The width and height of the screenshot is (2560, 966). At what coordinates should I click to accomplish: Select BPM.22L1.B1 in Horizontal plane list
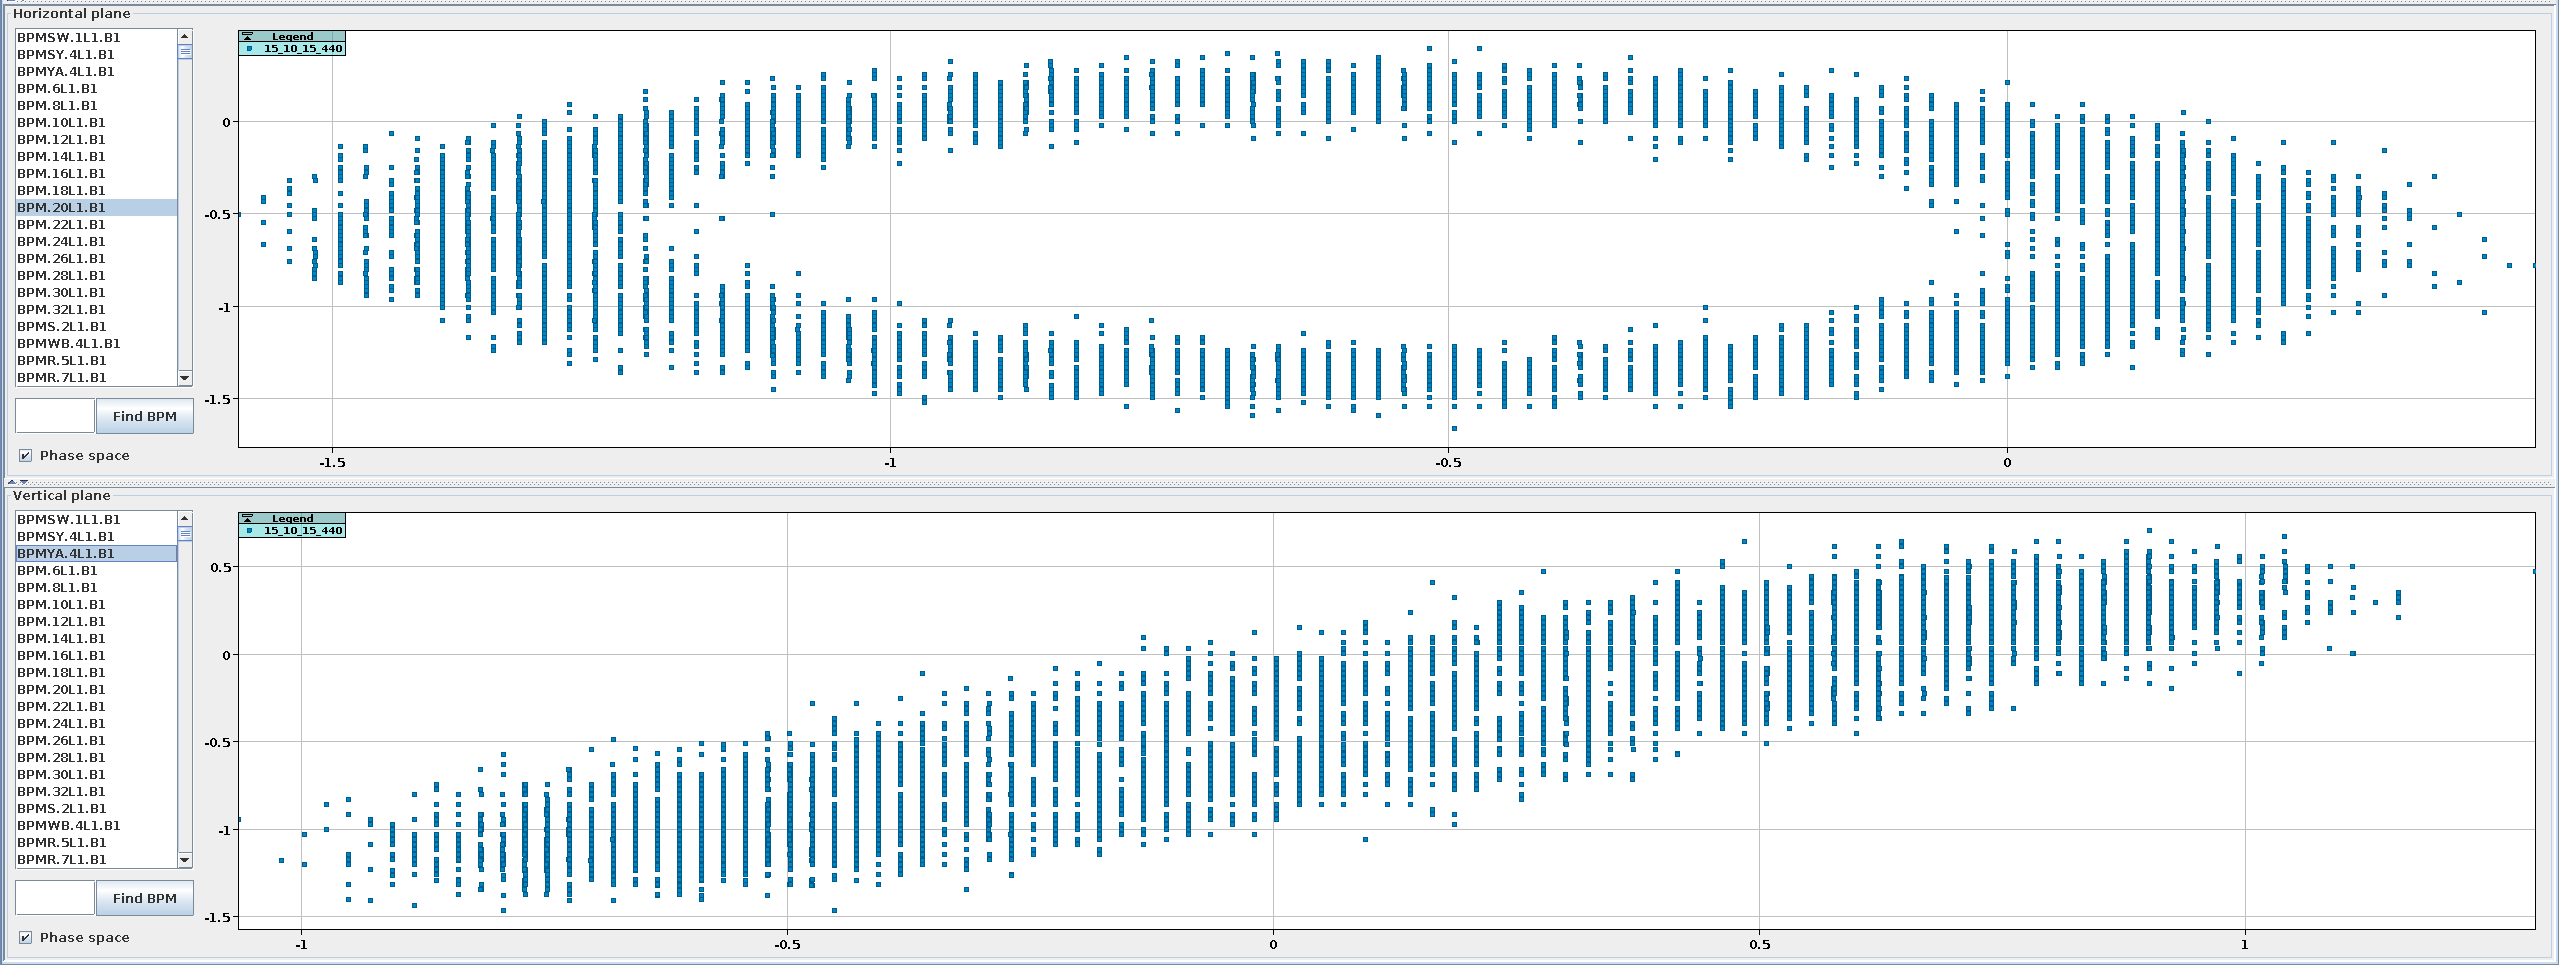coord(96,224)
